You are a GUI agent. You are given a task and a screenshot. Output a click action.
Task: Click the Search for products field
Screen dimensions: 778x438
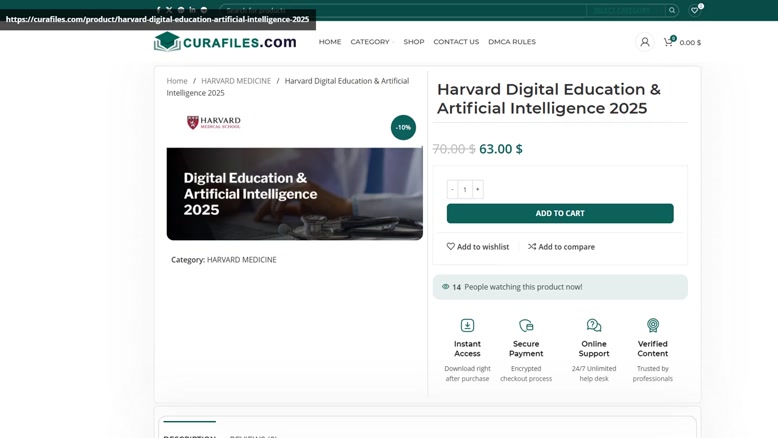click(403, 10)
